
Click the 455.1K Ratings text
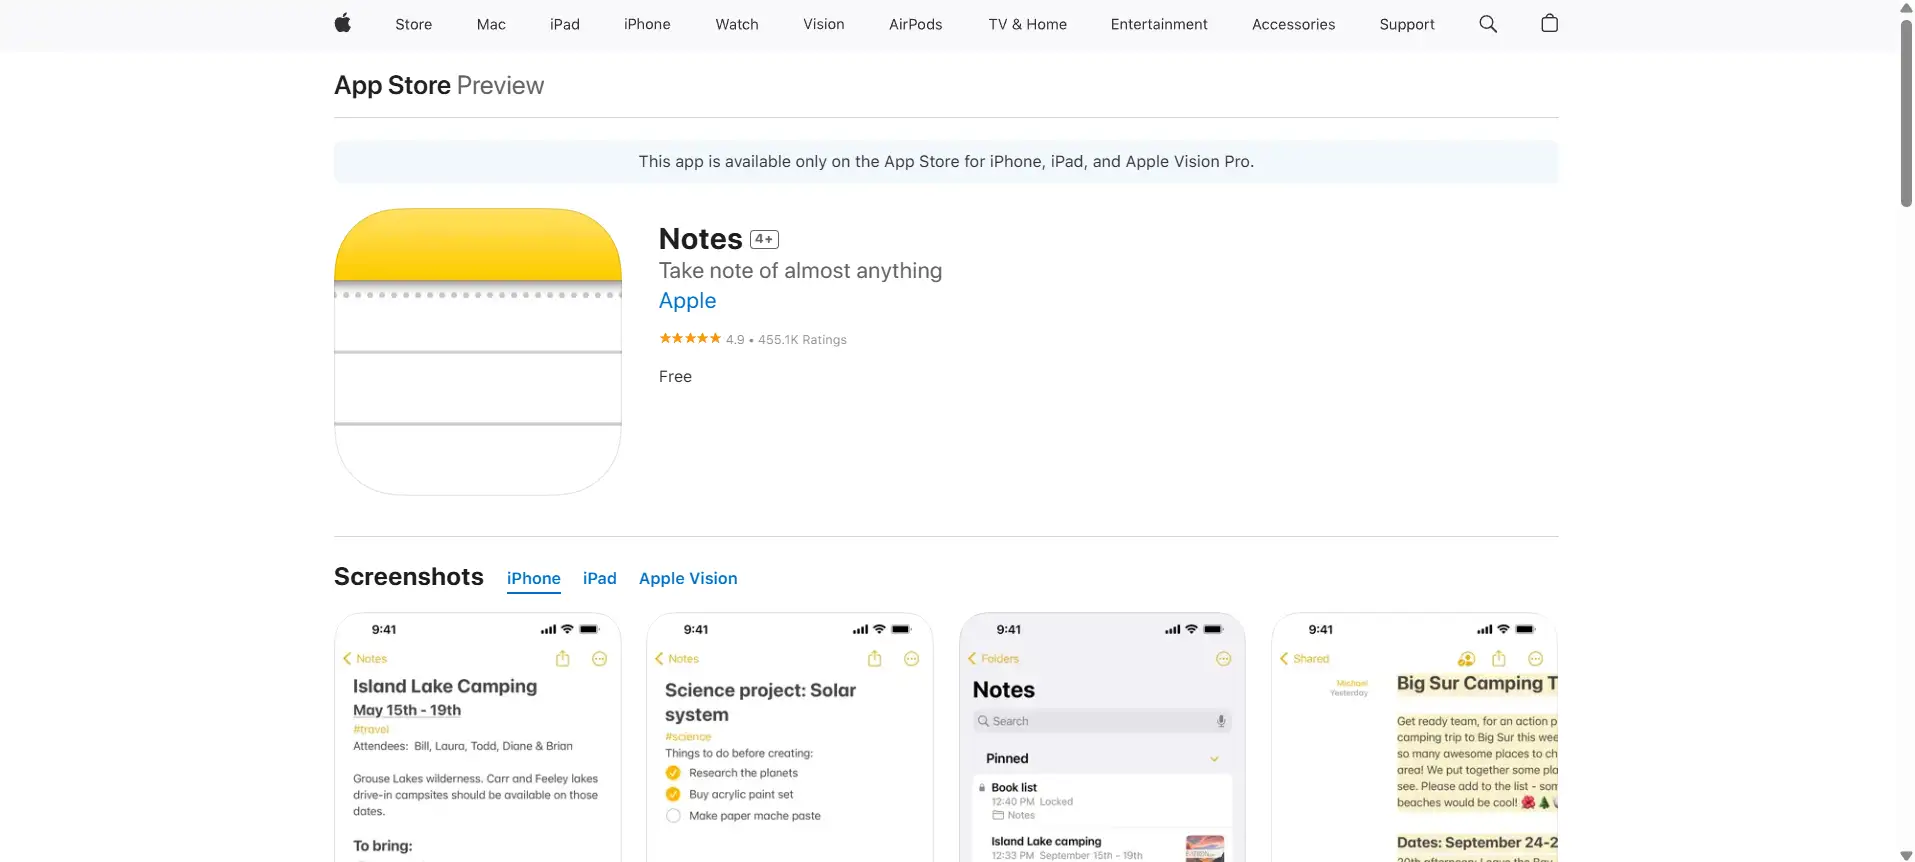(x=802, y=340)
